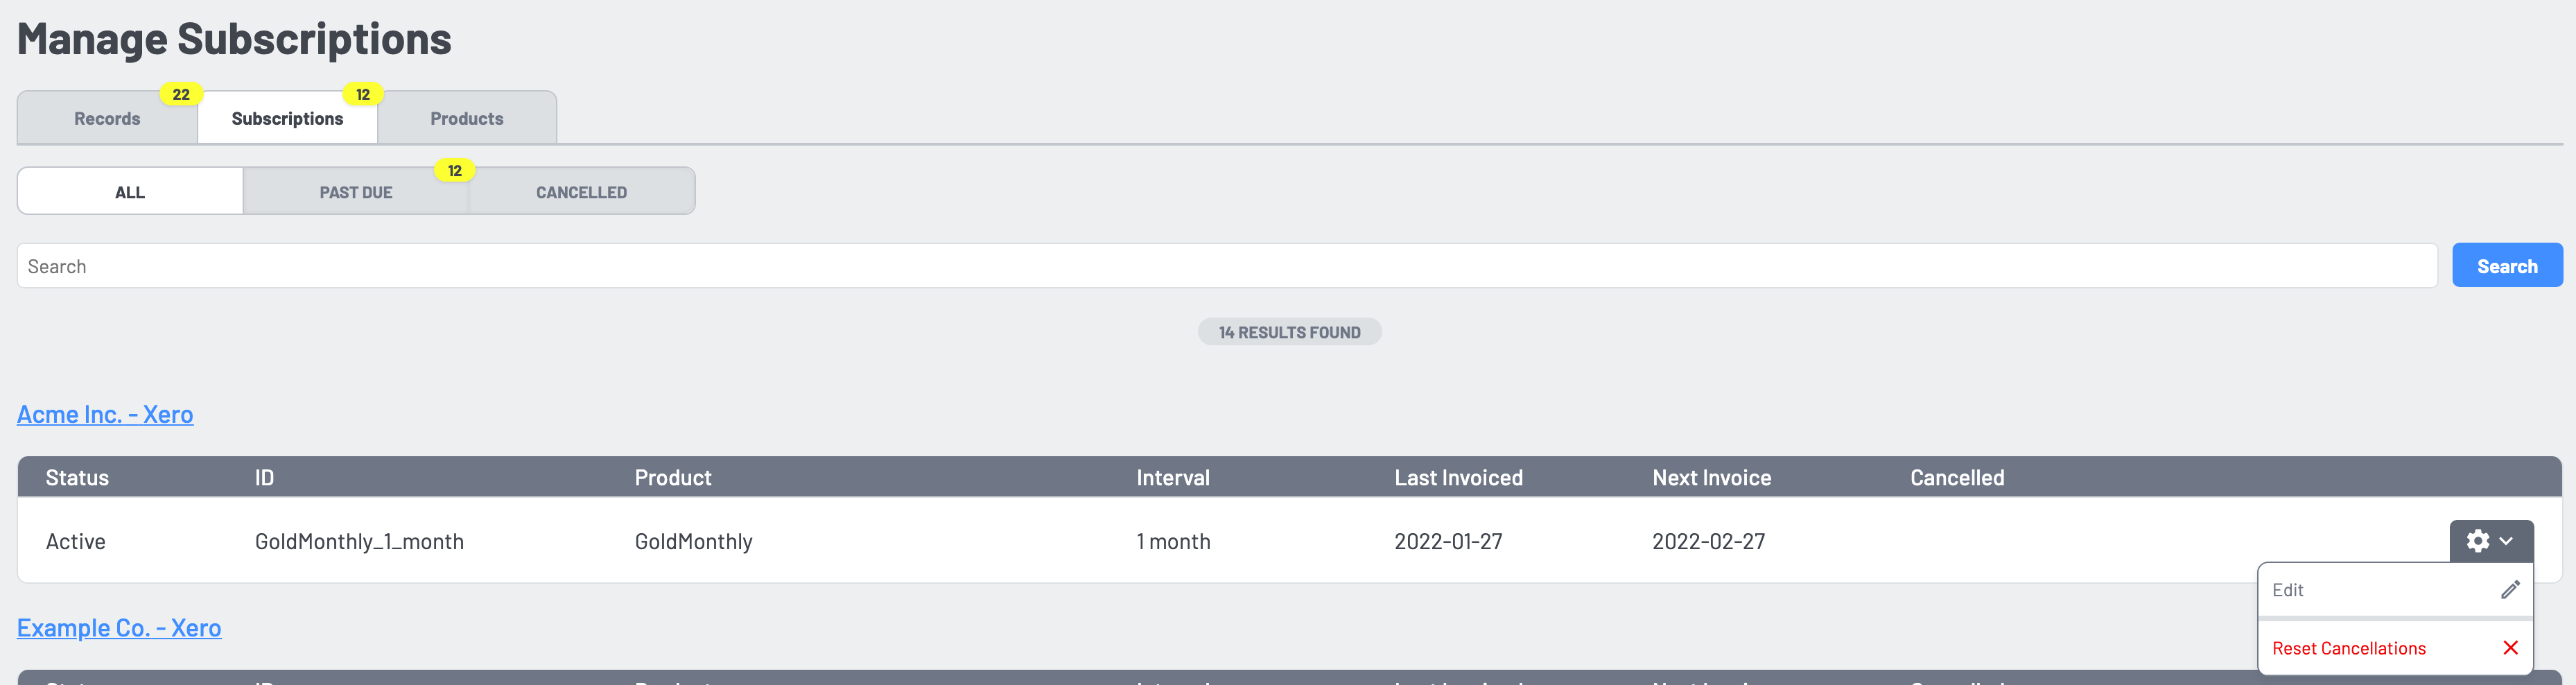The image size is (2576, 685).
Task: Click the blue Search button
Action: 2507,266
